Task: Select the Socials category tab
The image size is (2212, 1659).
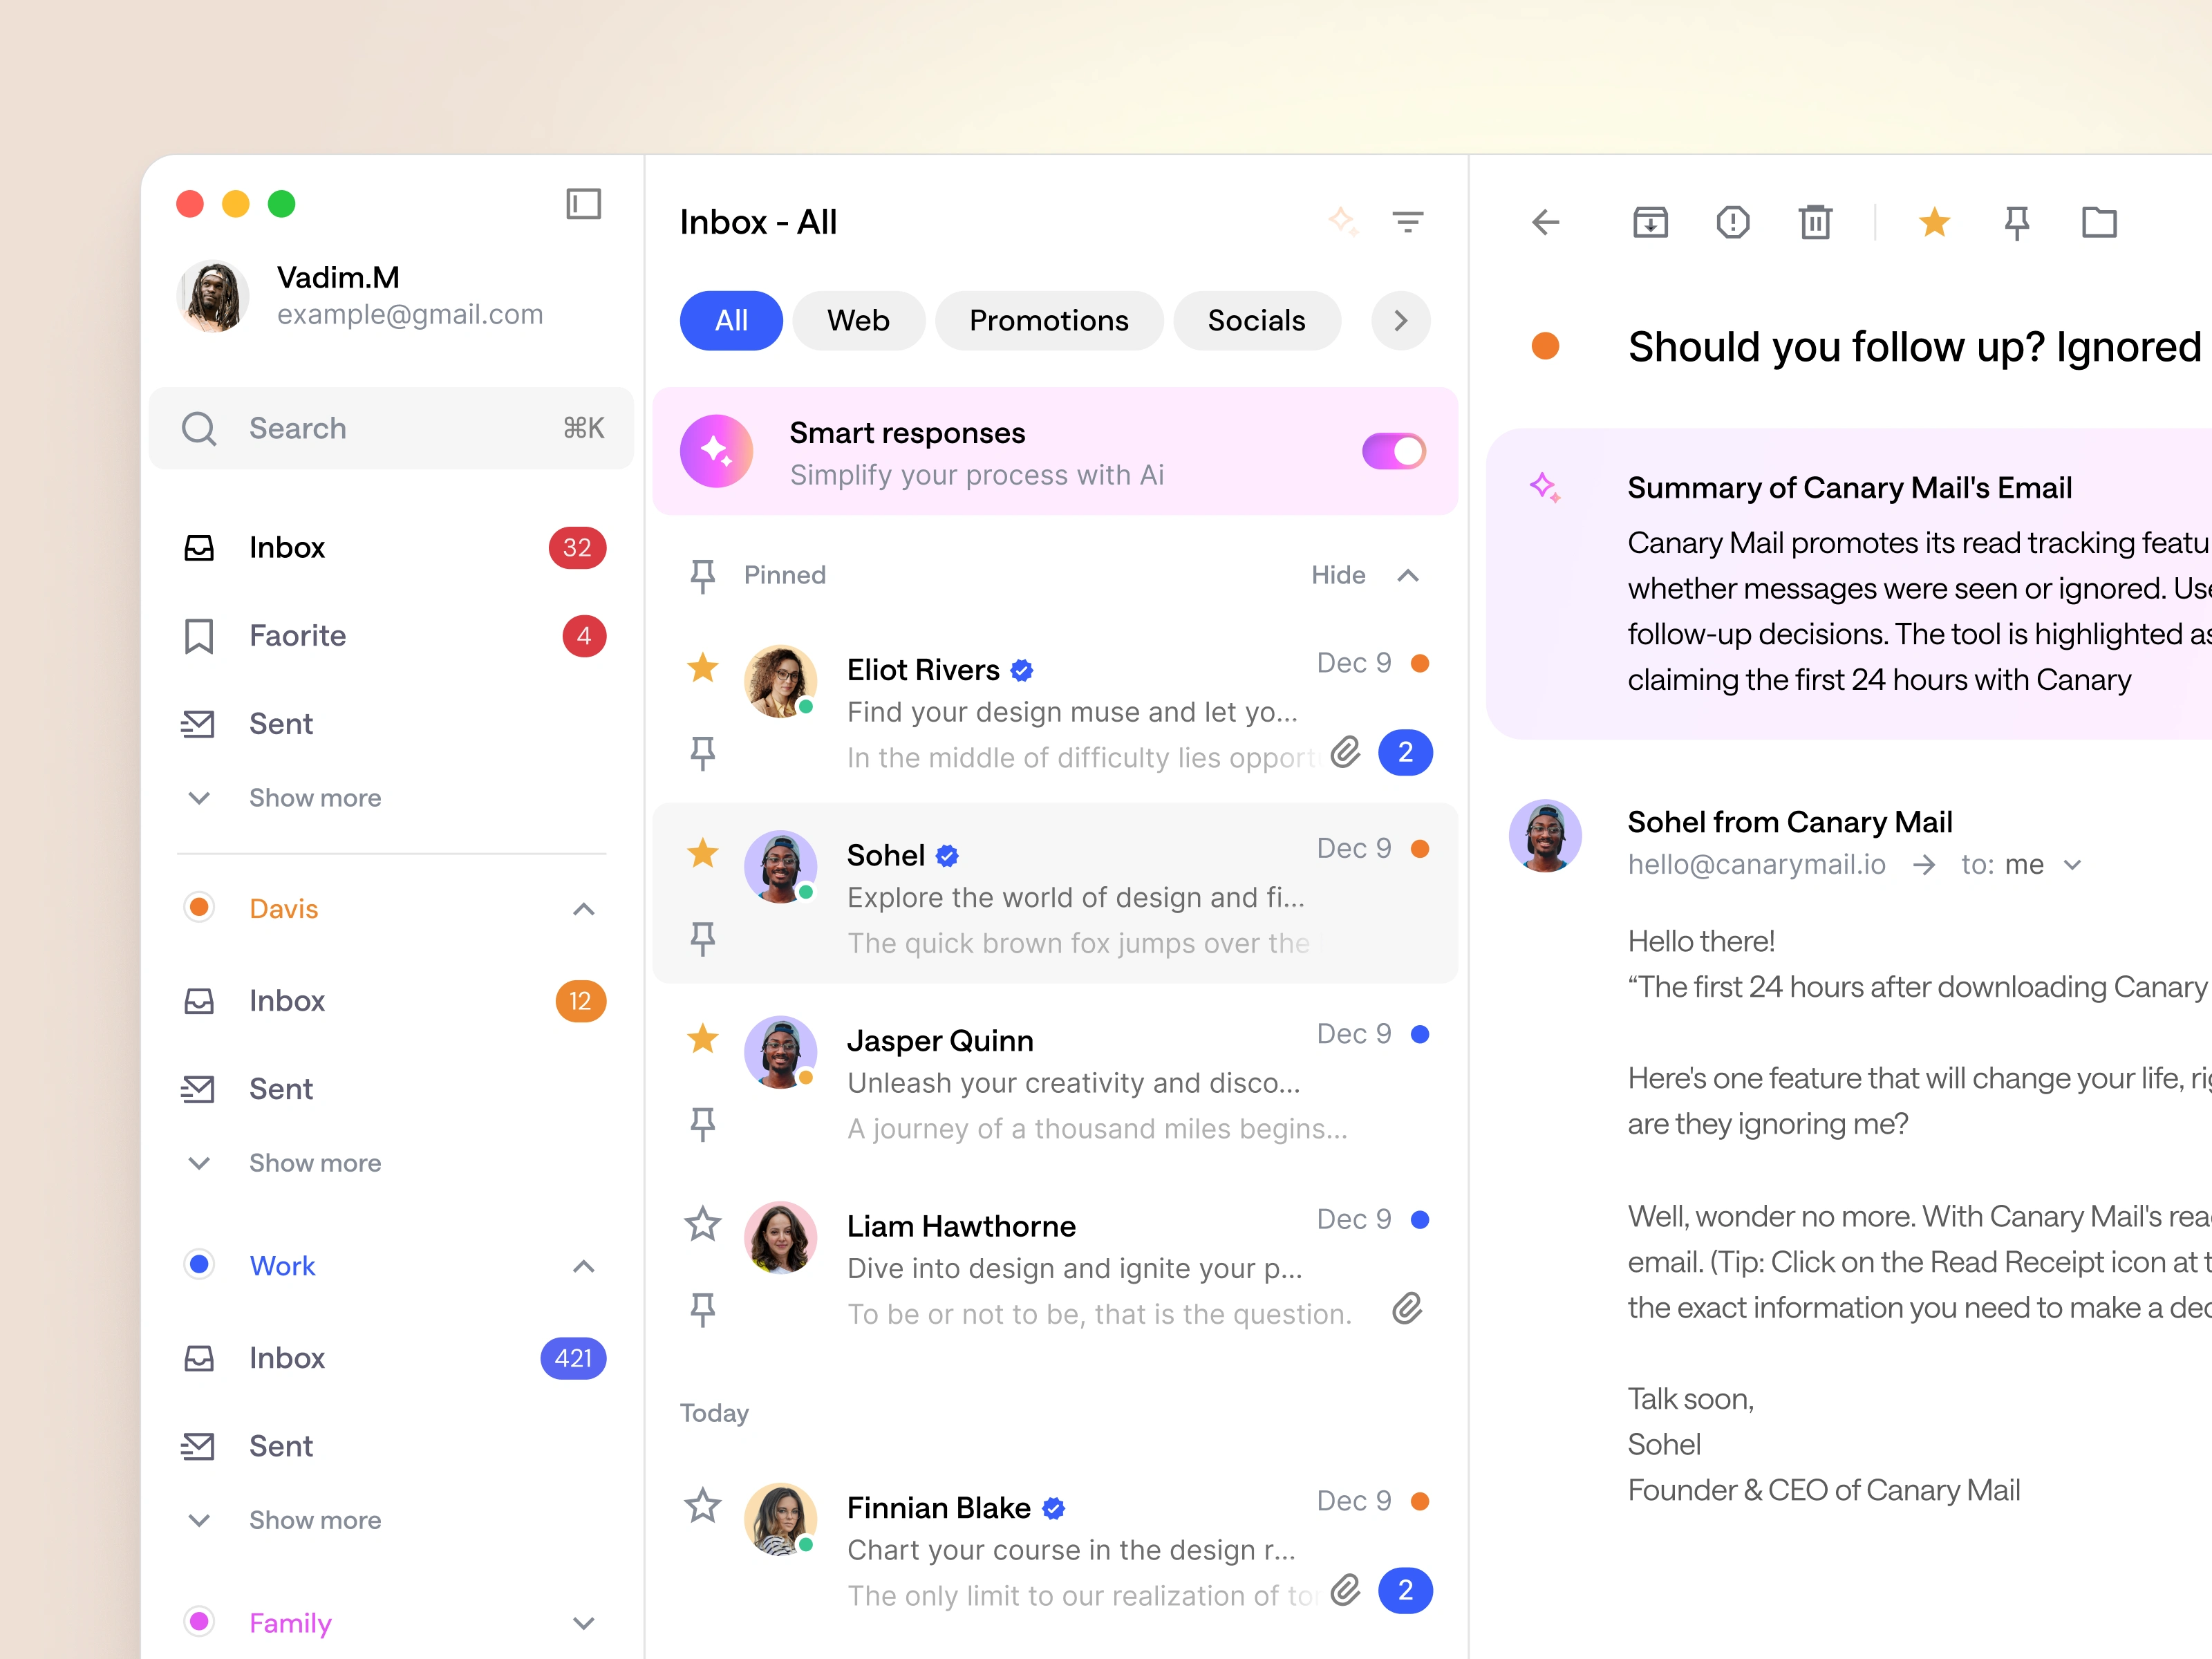Action: pyautogui.click(x=1256, y=321)
